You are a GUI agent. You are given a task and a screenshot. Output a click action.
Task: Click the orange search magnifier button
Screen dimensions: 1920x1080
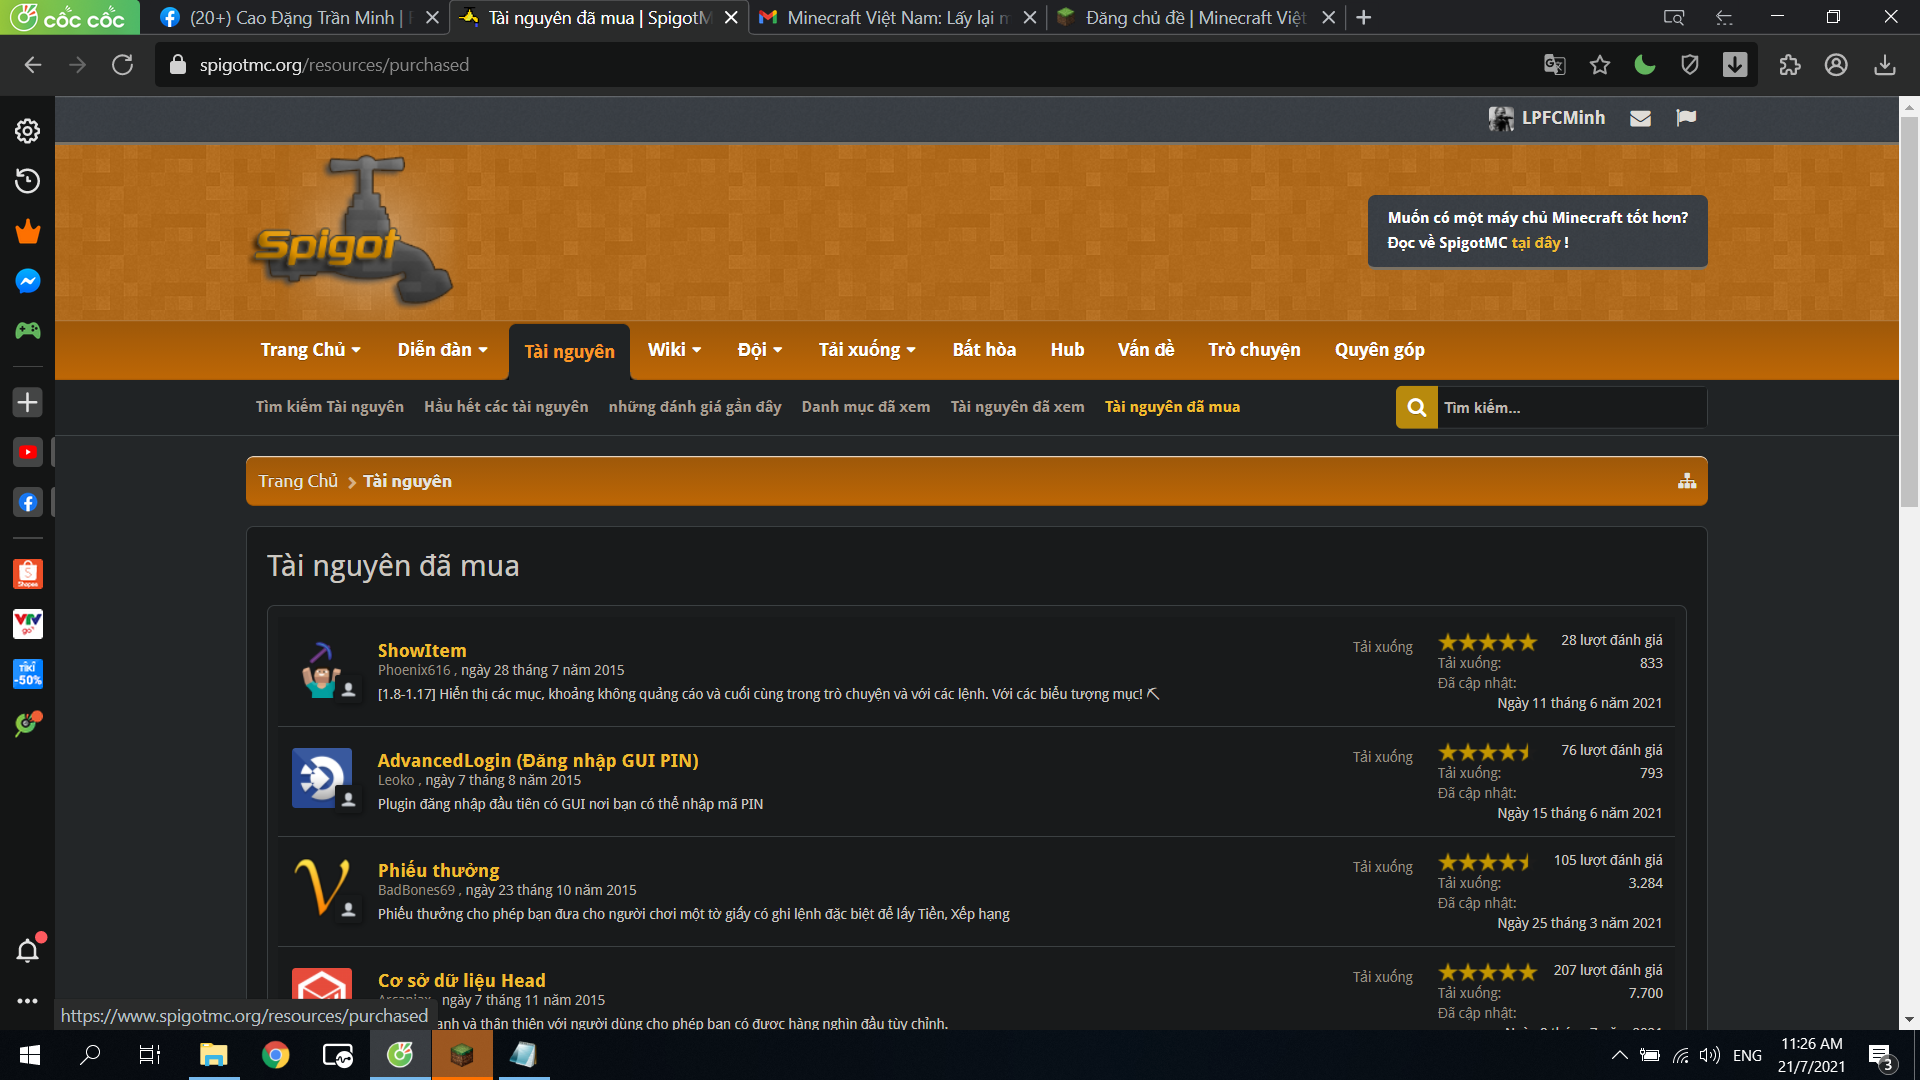1416,407
